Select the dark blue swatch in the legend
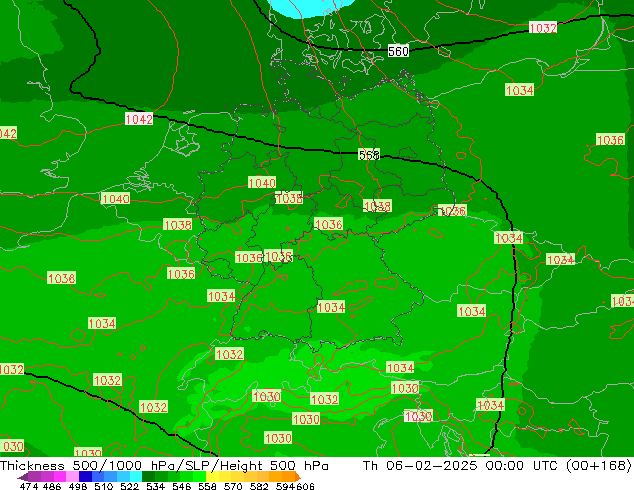 point(85,476)
